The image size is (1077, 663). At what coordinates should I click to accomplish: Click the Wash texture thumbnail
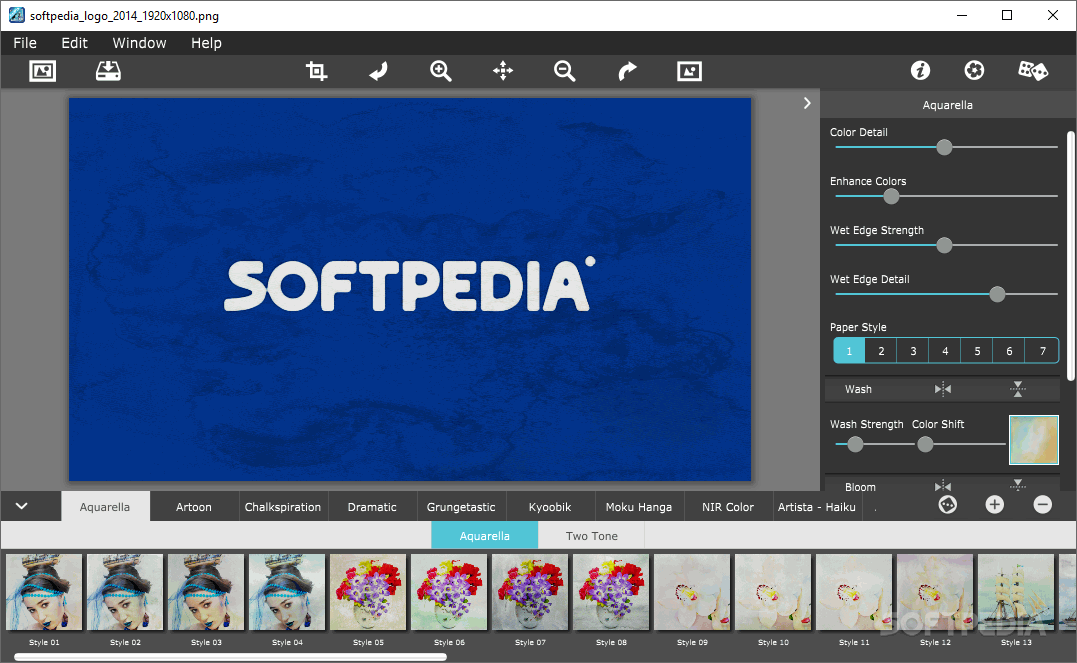[1034, 440]
